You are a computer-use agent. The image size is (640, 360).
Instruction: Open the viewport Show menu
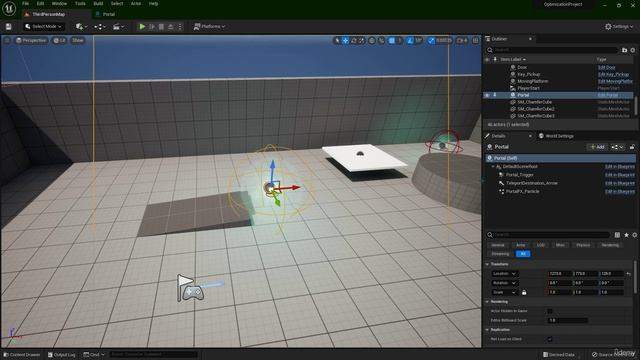78,40
